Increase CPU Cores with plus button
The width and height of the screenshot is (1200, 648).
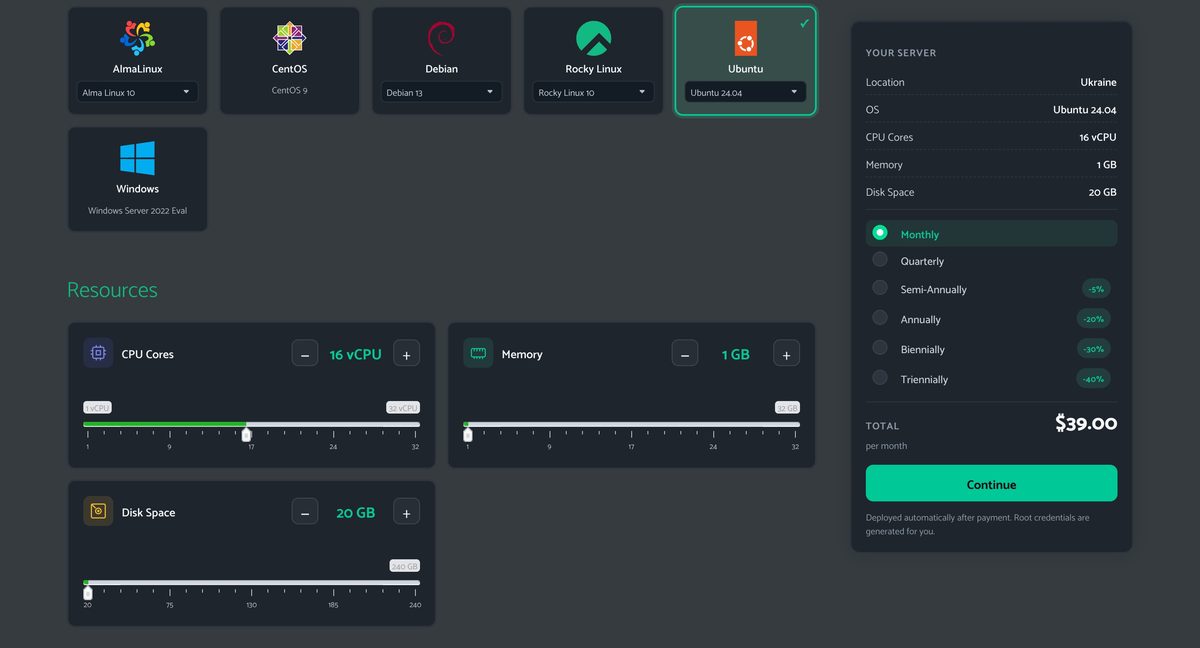point(406,353)
